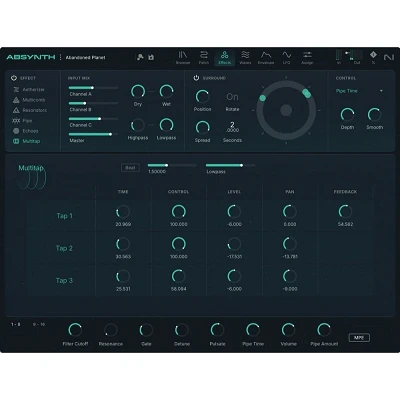Click the Tap 1 Control knob
Screen dimensions: 400x400
click(x=179, y=212)
